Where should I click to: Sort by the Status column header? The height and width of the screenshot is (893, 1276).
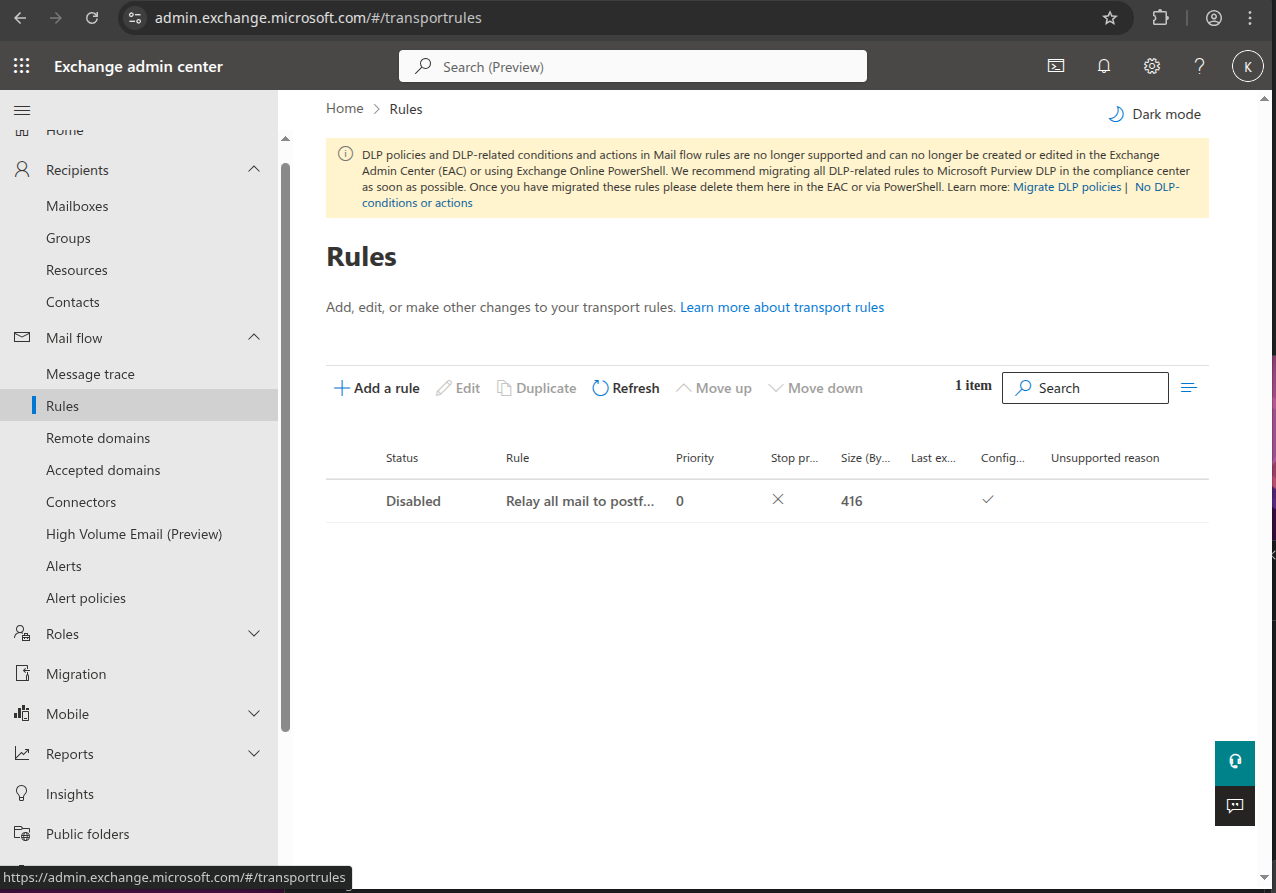[402, 458]
